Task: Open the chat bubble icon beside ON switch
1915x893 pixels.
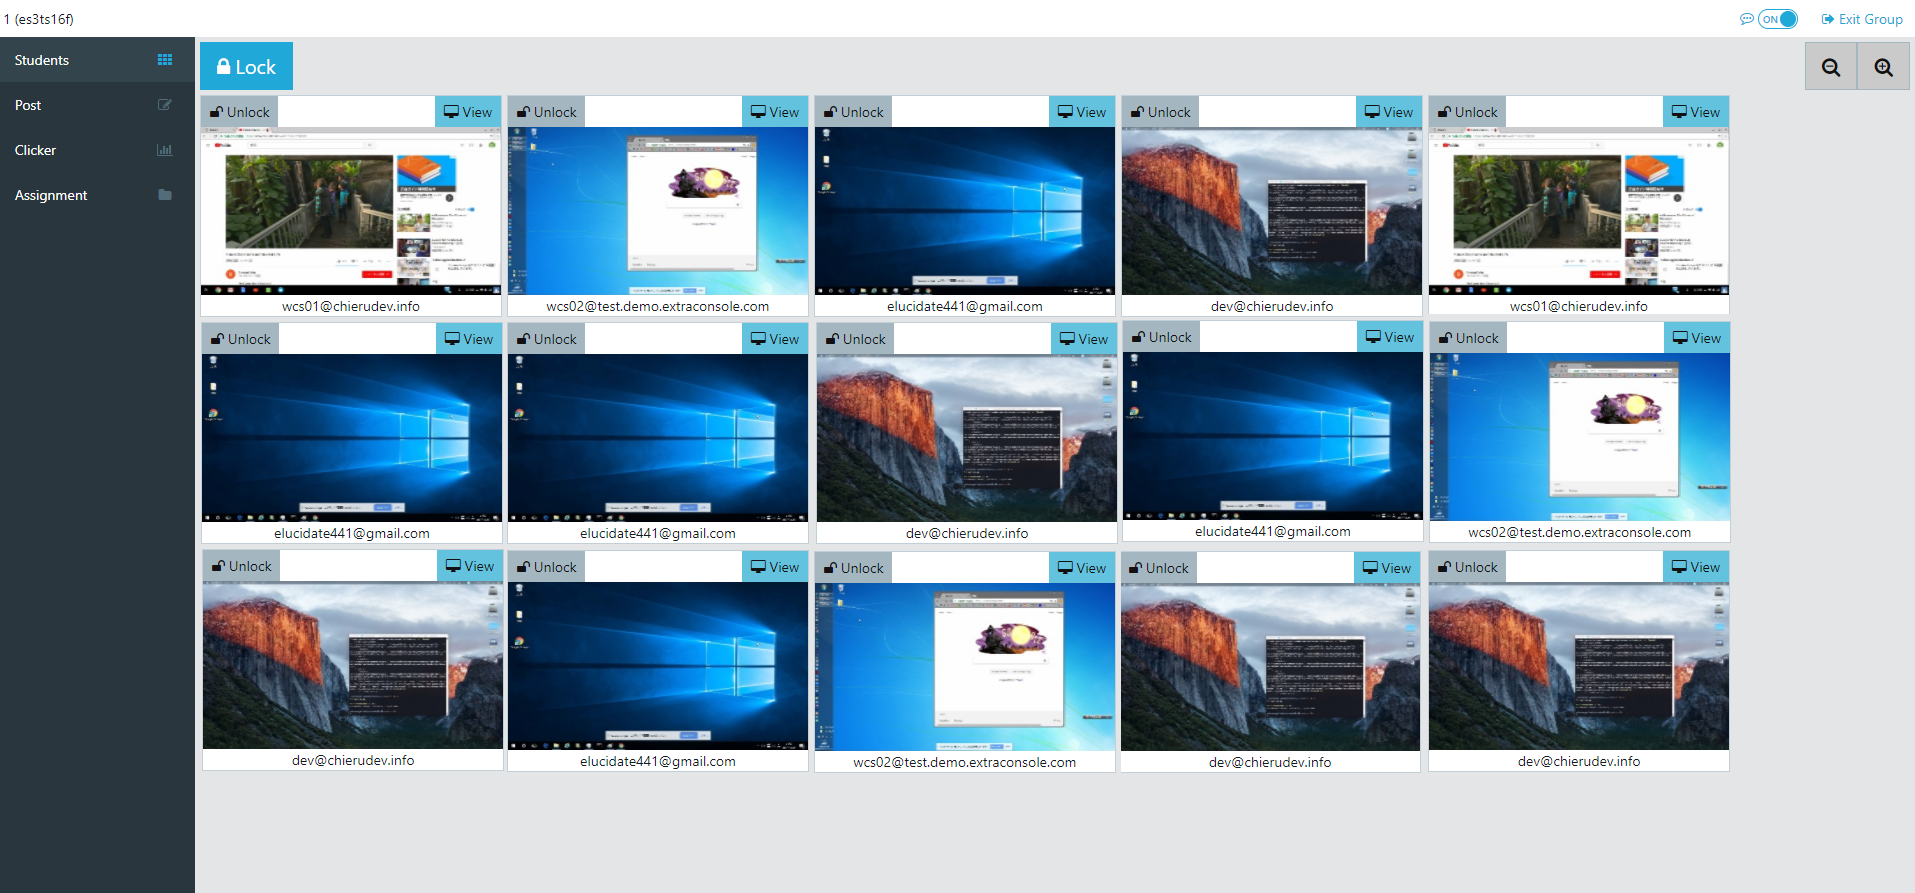Action: (x=1746, y=19)
